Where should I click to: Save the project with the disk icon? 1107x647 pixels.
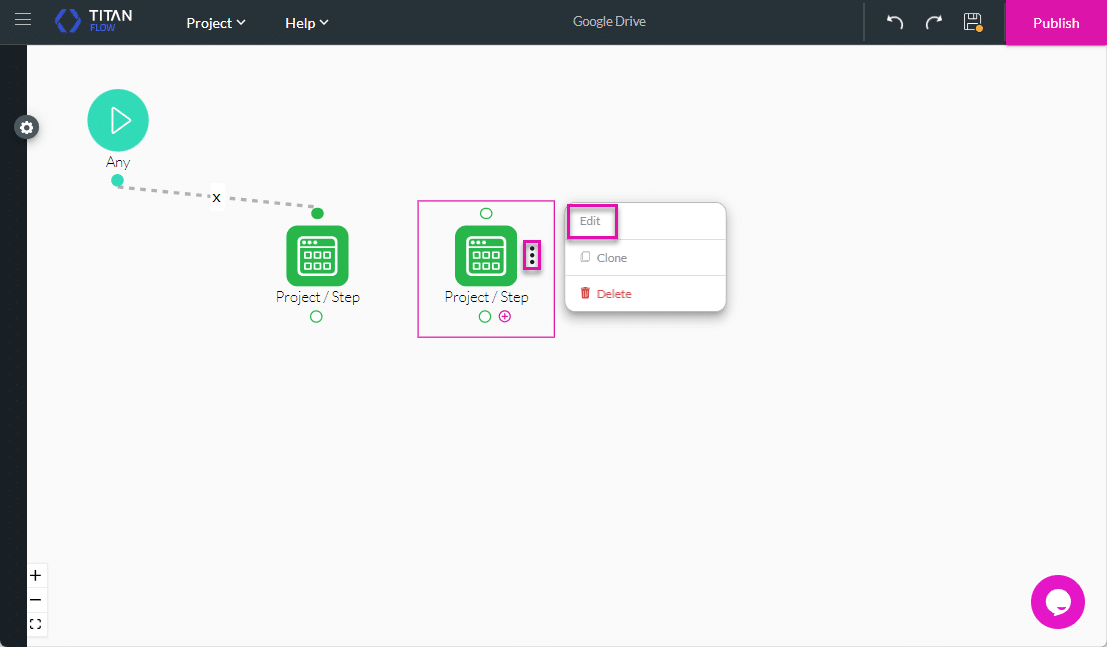(x=972, y=22)
